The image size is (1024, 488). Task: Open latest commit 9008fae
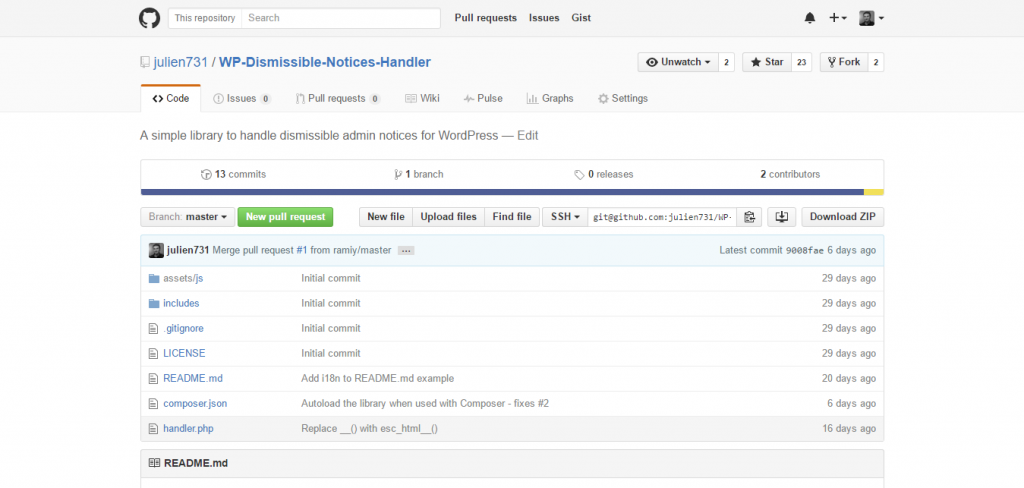pos(805,250)
